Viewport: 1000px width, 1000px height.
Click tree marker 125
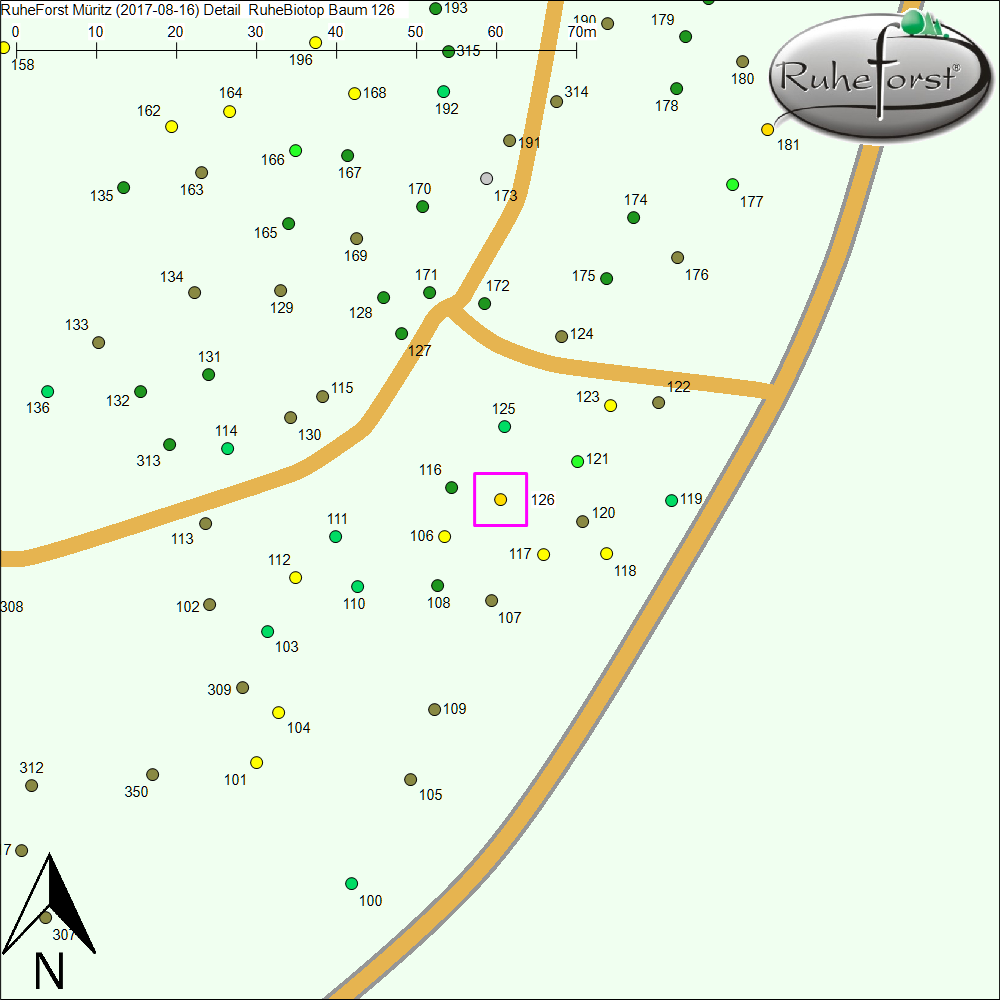coord(504,427)
